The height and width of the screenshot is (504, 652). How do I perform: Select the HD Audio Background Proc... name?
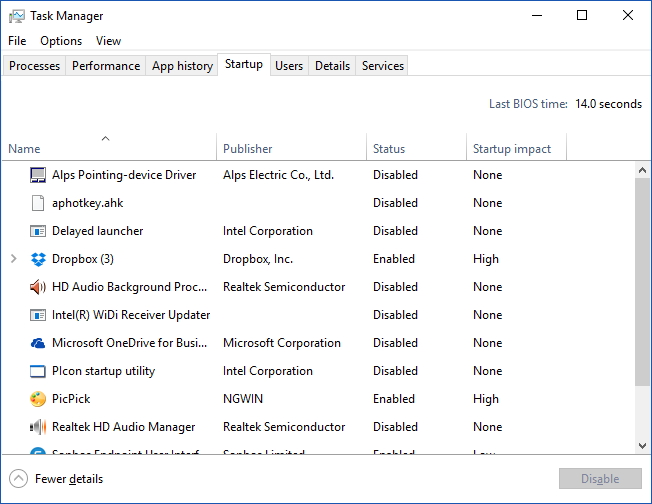coord(129,287)
